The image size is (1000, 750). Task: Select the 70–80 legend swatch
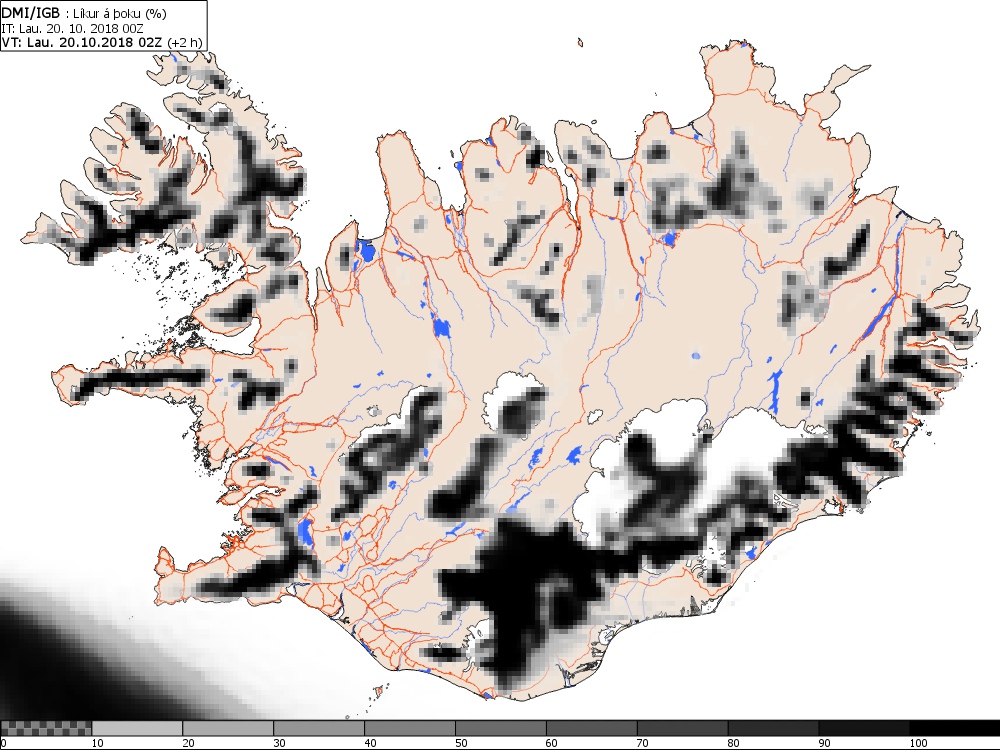tap(682, 728)
